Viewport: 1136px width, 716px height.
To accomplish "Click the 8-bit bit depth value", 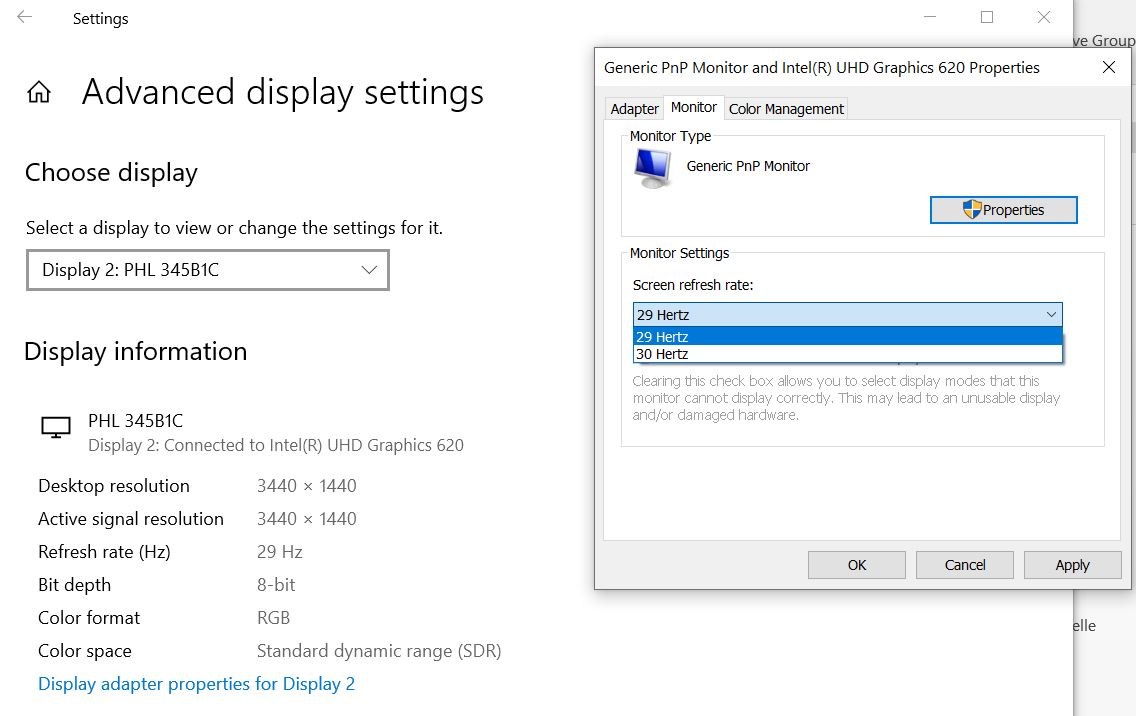I will click(x=276, y=585).
